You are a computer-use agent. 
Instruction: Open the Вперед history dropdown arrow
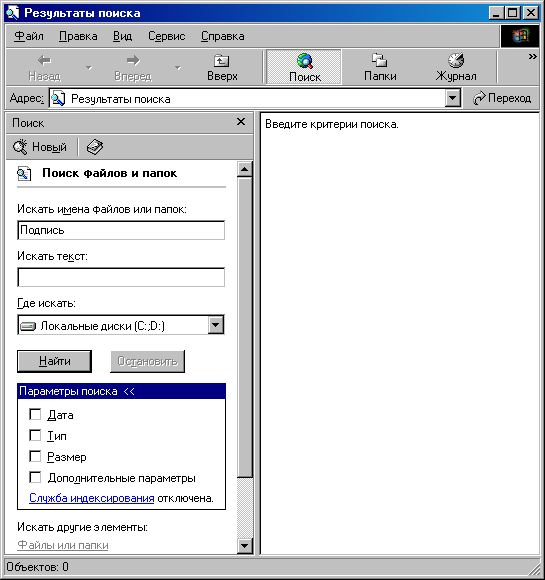tap(178, 68)
